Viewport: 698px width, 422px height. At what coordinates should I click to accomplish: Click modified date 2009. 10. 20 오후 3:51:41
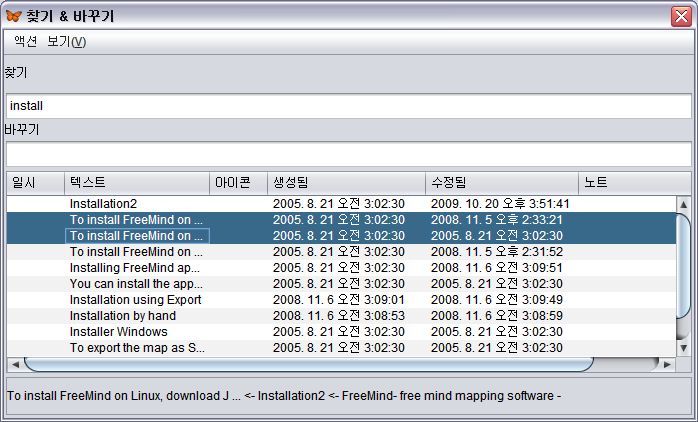pos(500,204)
